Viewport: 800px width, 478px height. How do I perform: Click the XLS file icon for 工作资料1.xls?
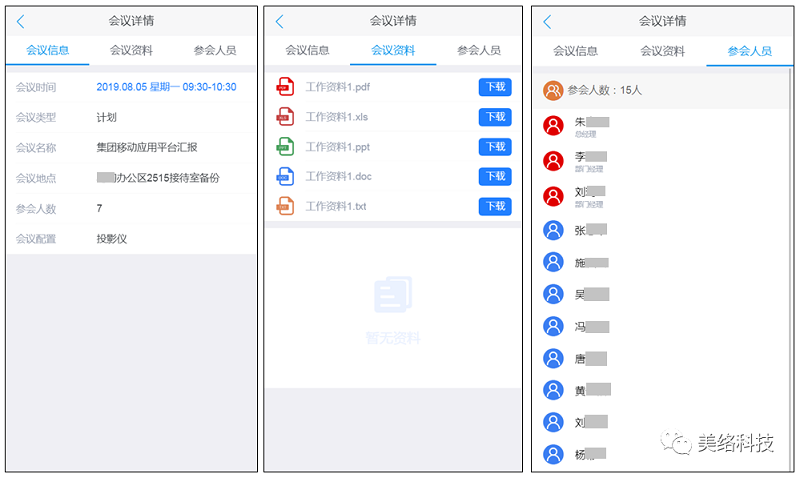(x=285, y=117)
